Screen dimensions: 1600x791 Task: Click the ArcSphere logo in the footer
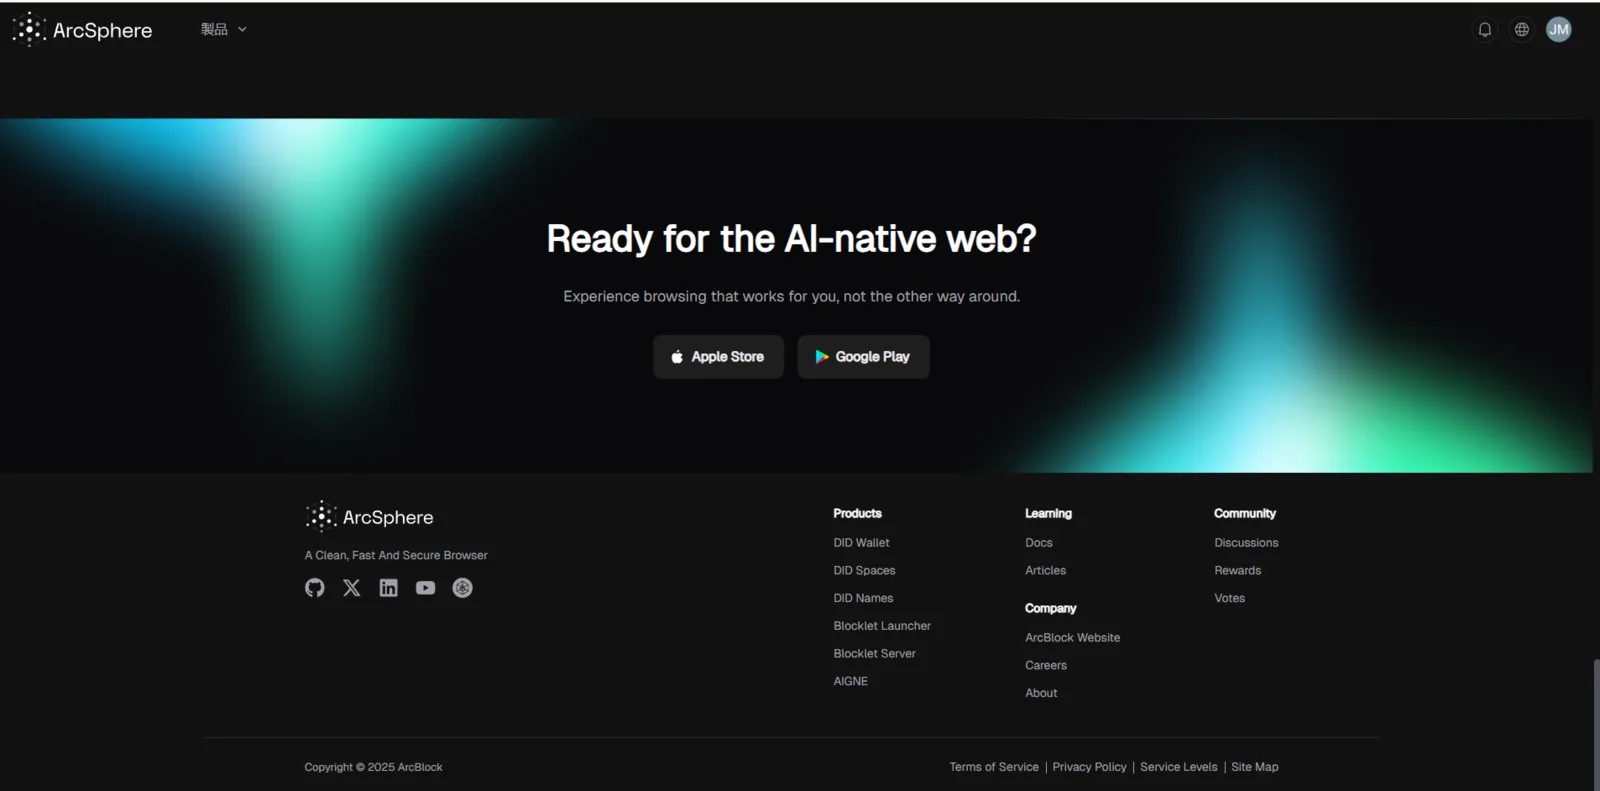click(x=369, y=517)
